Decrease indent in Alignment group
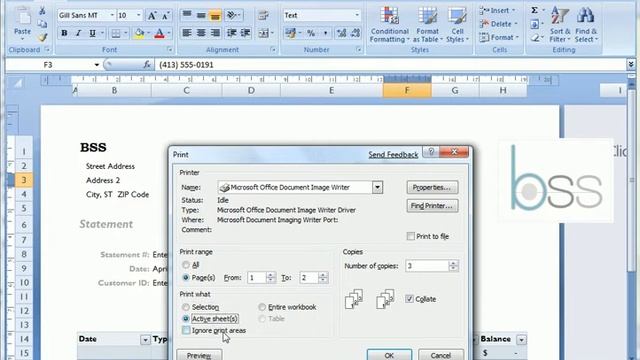The image size is (640, 360). [231, 33]
